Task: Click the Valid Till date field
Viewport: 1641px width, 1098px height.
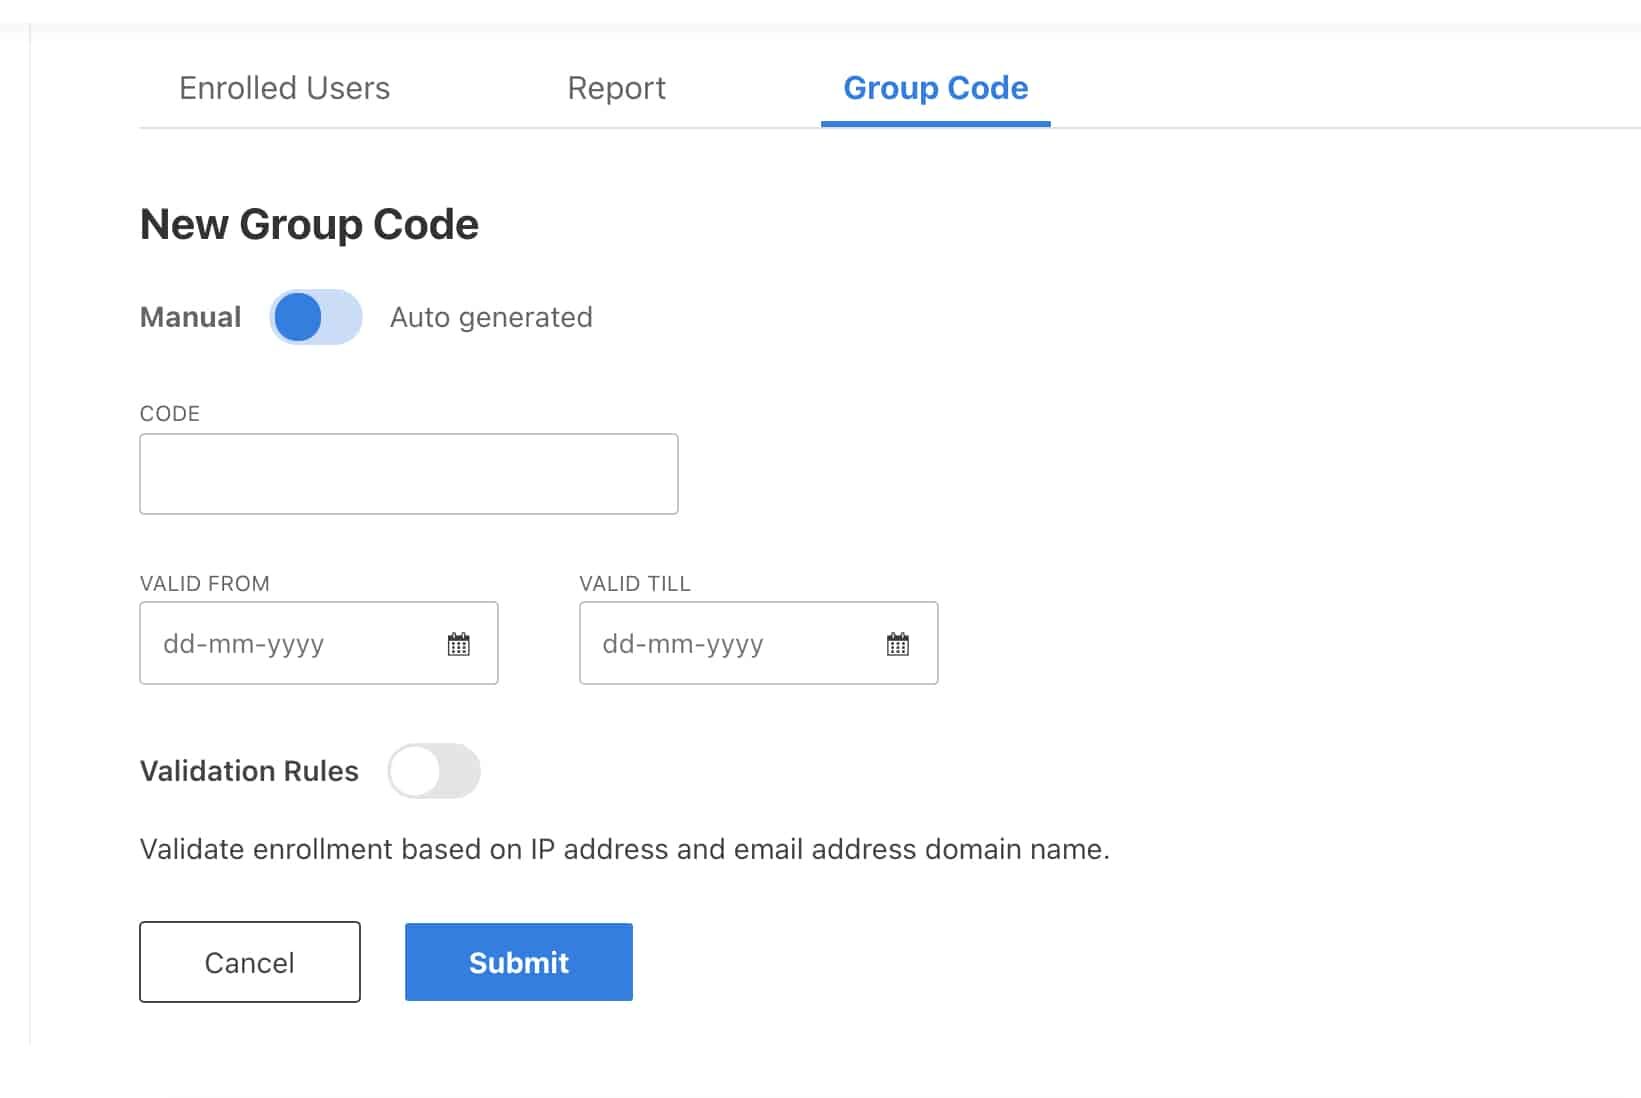Action: pos(759,643)
